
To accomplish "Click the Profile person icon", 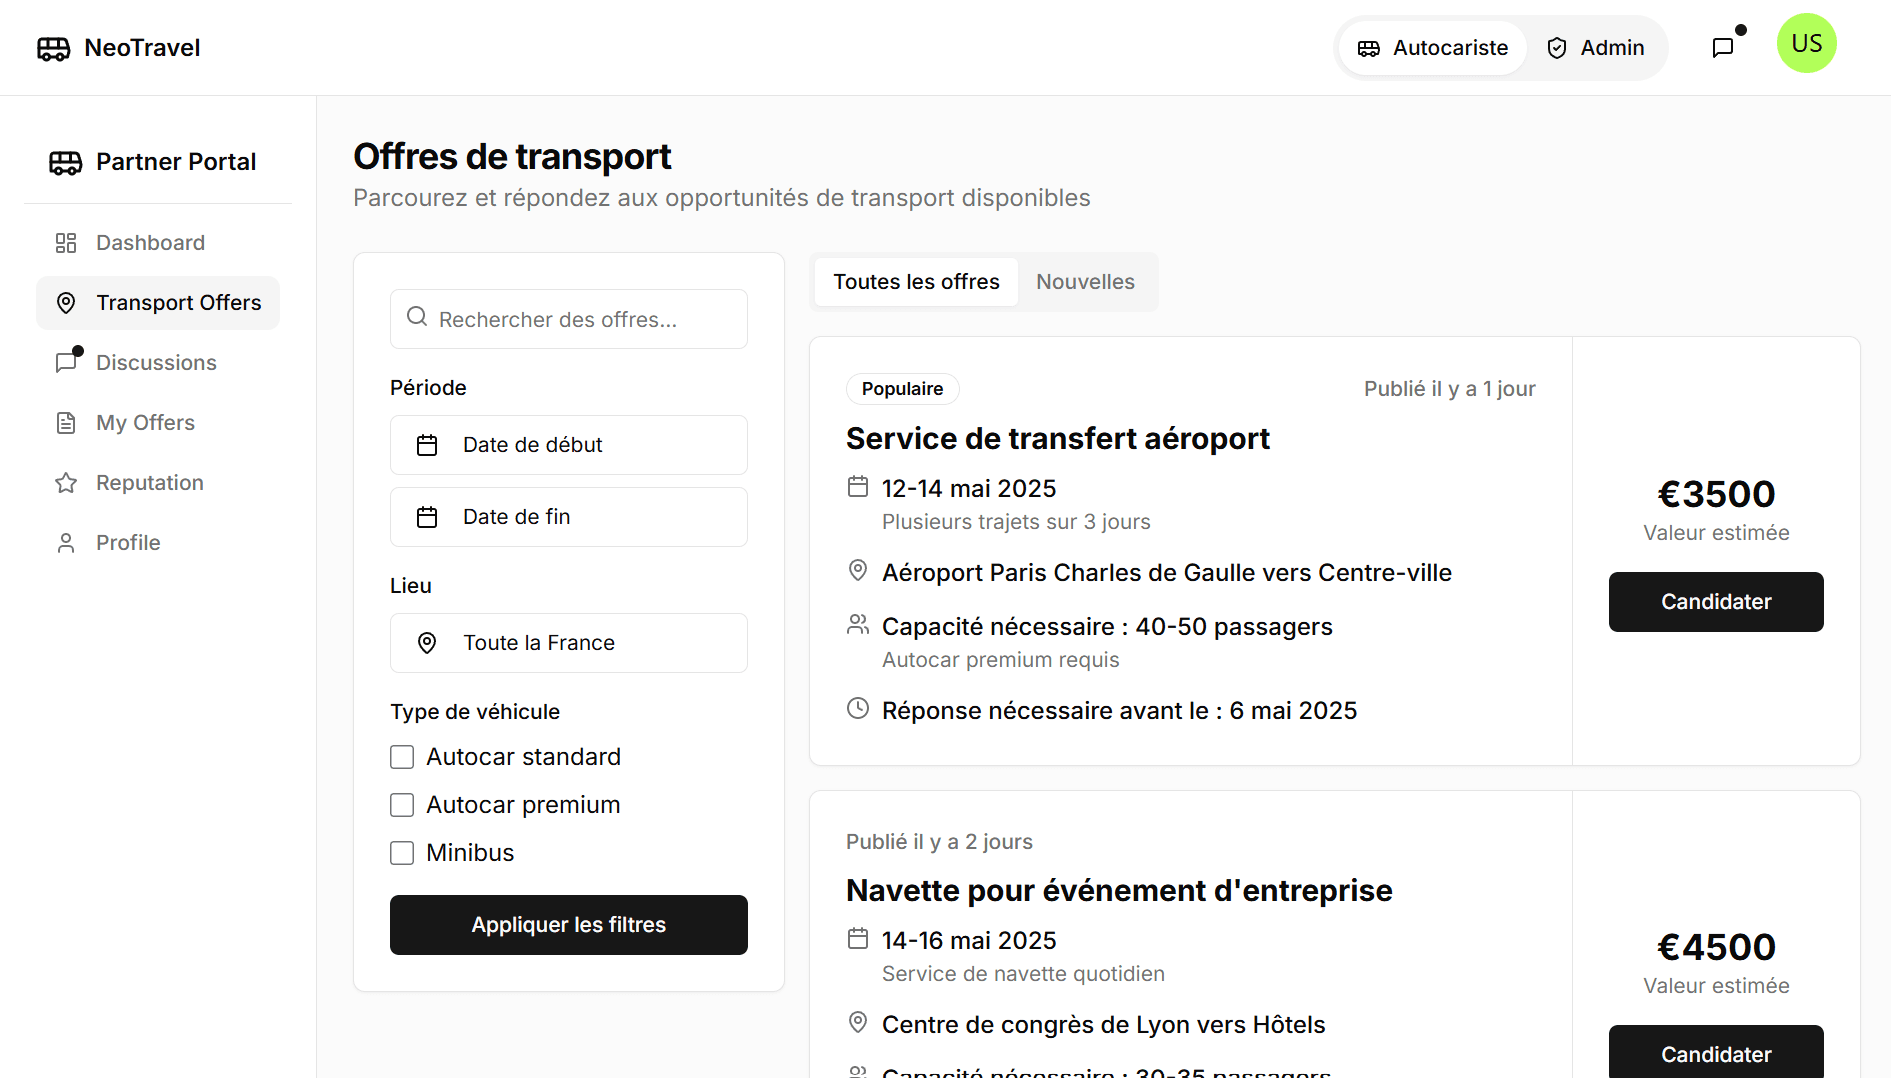I will [x=66, y=543].
